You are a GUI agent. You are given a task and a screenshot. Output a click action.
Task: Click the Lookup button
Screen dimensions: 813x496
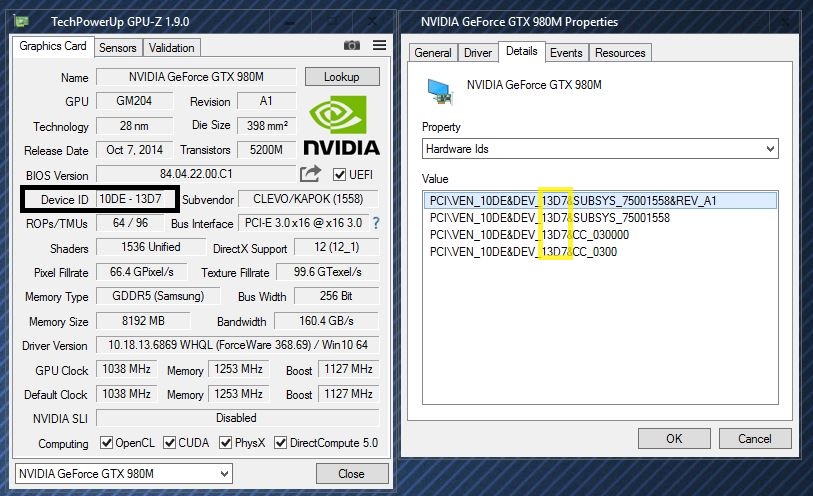342,77
